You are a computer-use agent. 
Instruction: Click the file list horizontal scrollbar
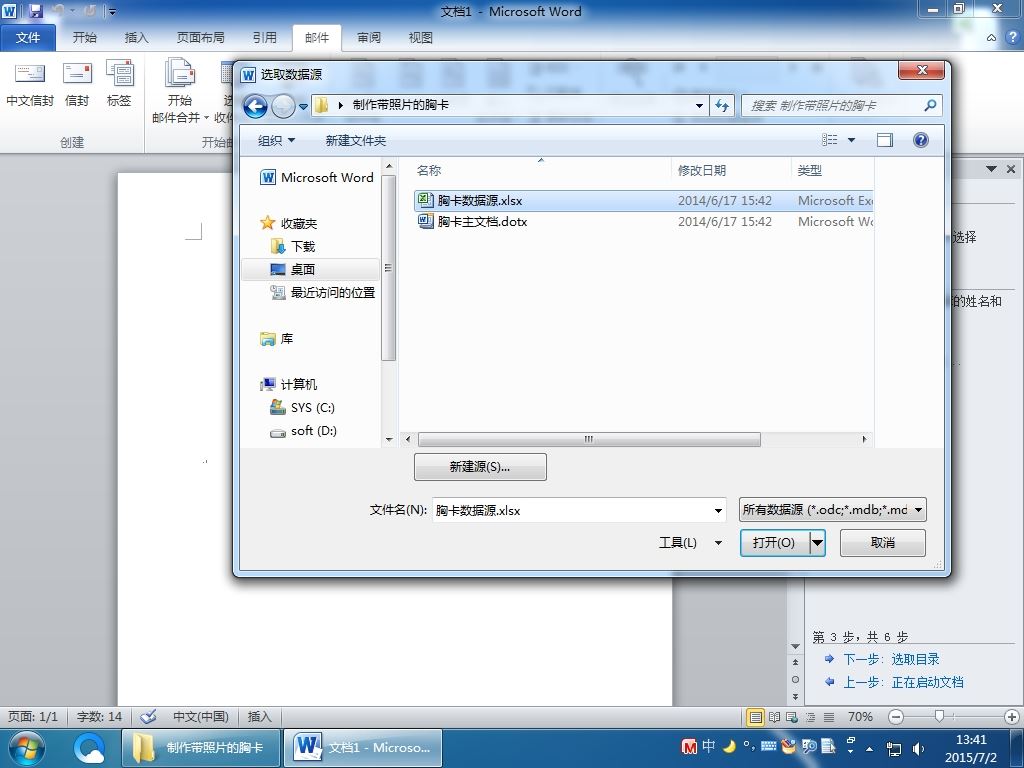click(589, 440)
